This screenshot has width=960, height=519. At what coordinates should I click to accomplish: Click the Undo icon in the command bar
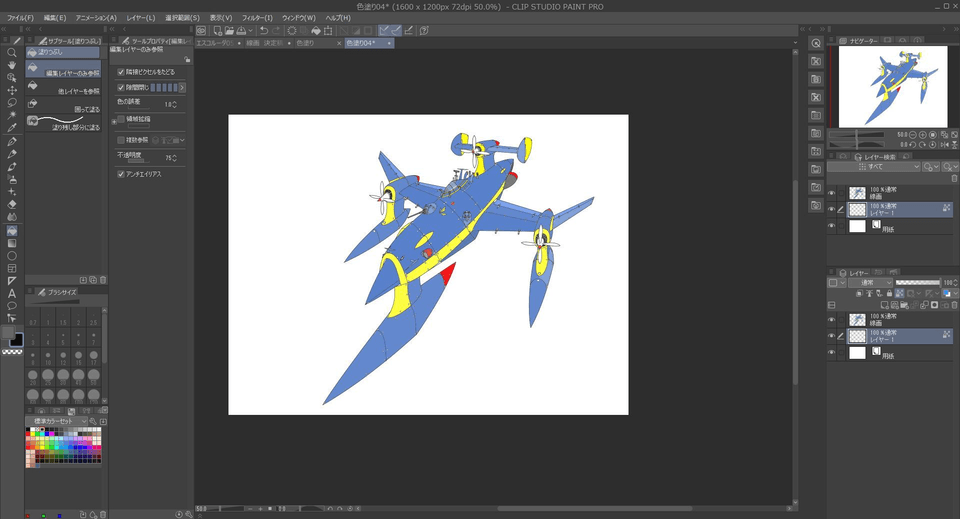tap(263, 31)
